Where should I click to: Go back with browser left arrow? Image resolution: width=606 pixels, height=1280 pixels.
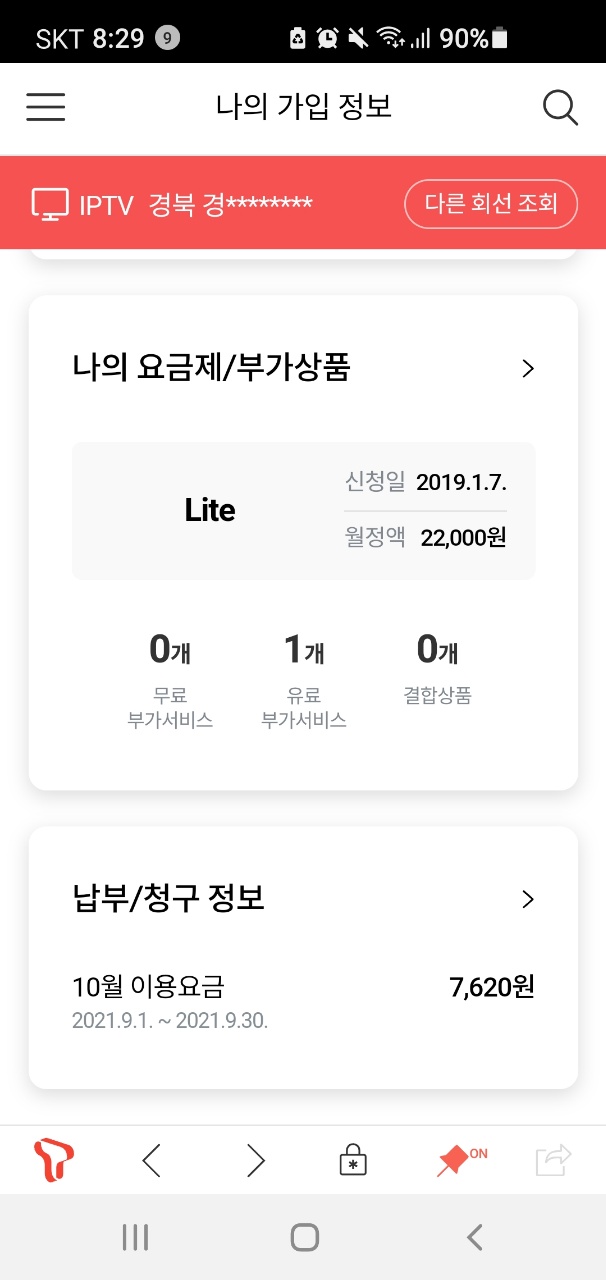pos(151,1160)
